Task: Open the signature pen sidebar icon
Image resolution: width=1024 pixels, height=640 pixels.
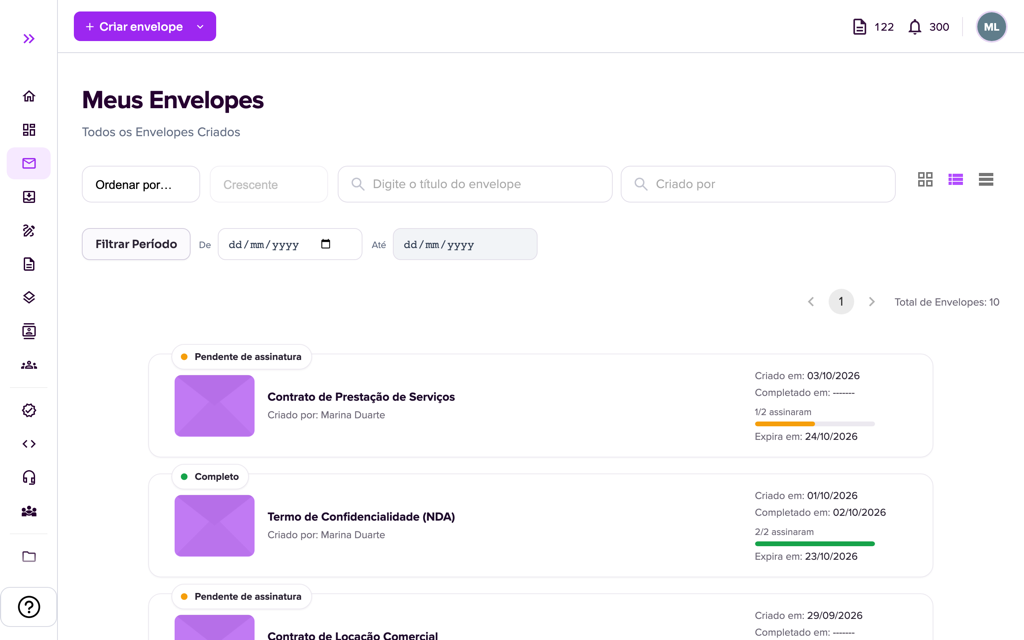Action: pyautogui.click(x=29, y=231)
